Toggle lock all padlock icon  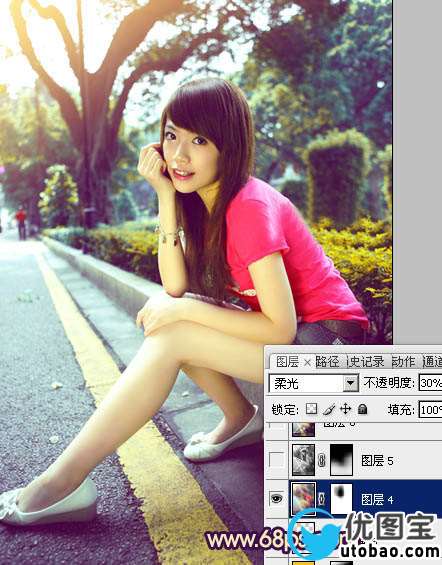pyautogui.click(x=362, y=409)
